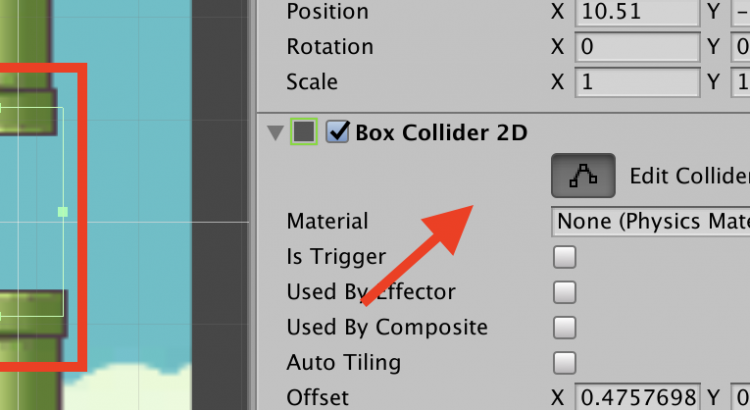
Task: Open the Material physics material field
Action: (650, 221)
